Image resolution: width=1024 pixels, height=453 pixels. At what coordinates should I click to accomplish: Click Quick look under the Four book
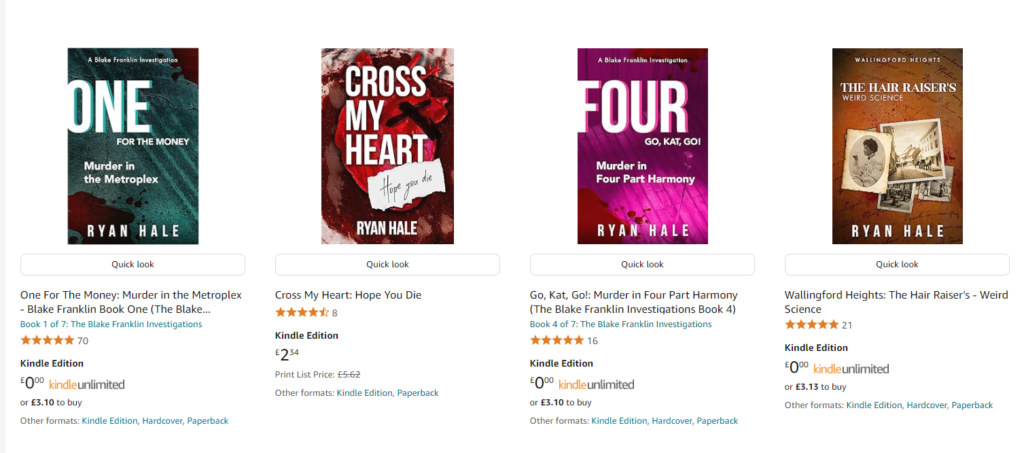click(642, 264)
